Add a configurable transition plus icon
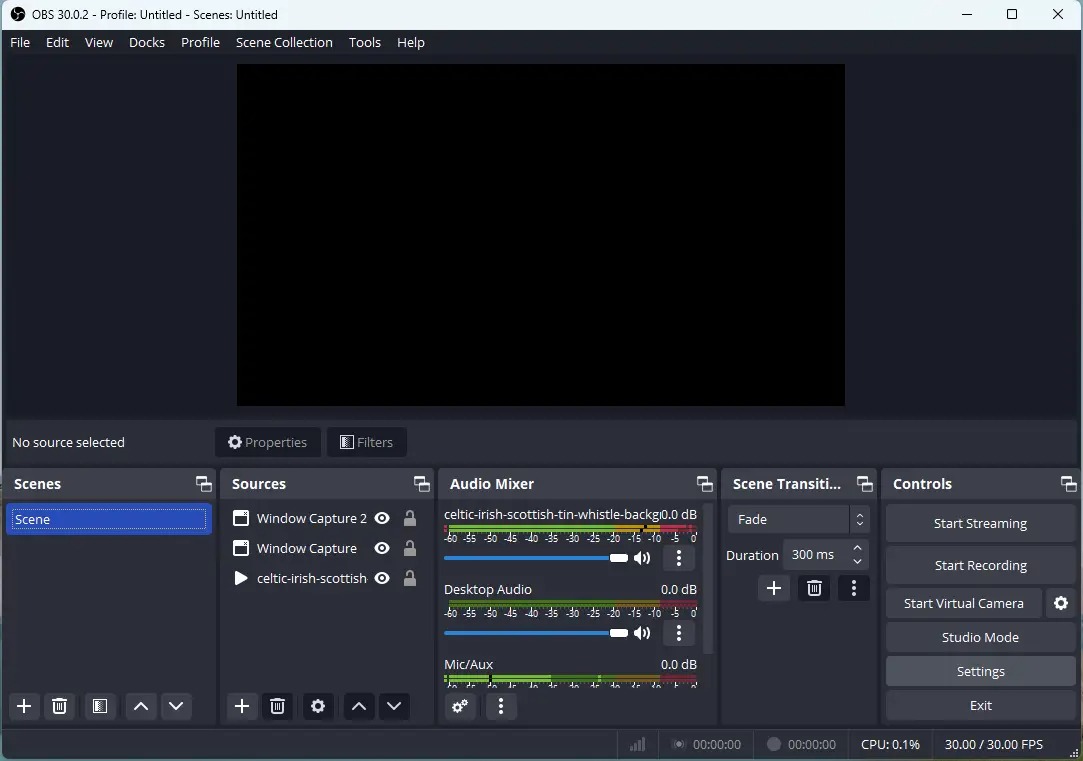This screenshot has width=1083, height=761. (x=773, y=588)
